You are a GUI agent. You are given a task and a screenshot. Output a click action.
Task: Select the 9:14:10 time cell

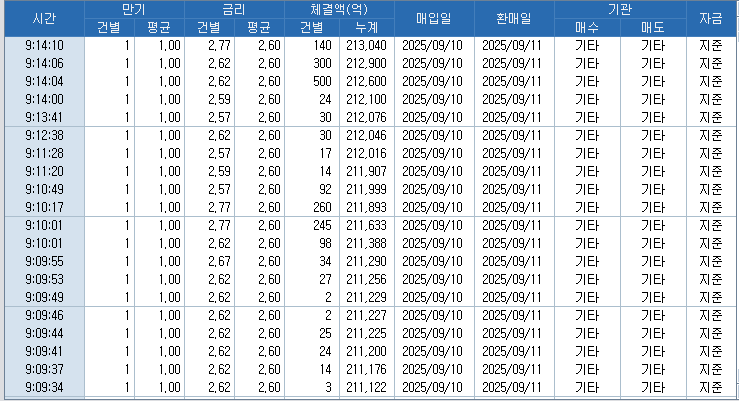44,46
